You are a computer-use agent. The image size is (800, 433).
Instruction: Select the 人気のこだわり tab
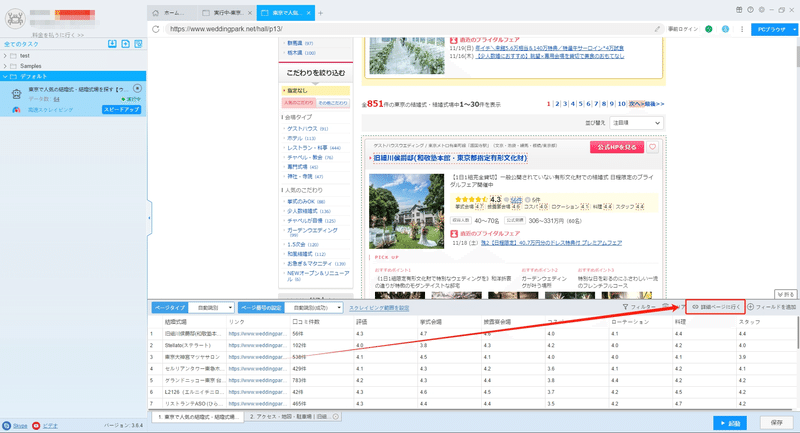(x=298, y=103)
